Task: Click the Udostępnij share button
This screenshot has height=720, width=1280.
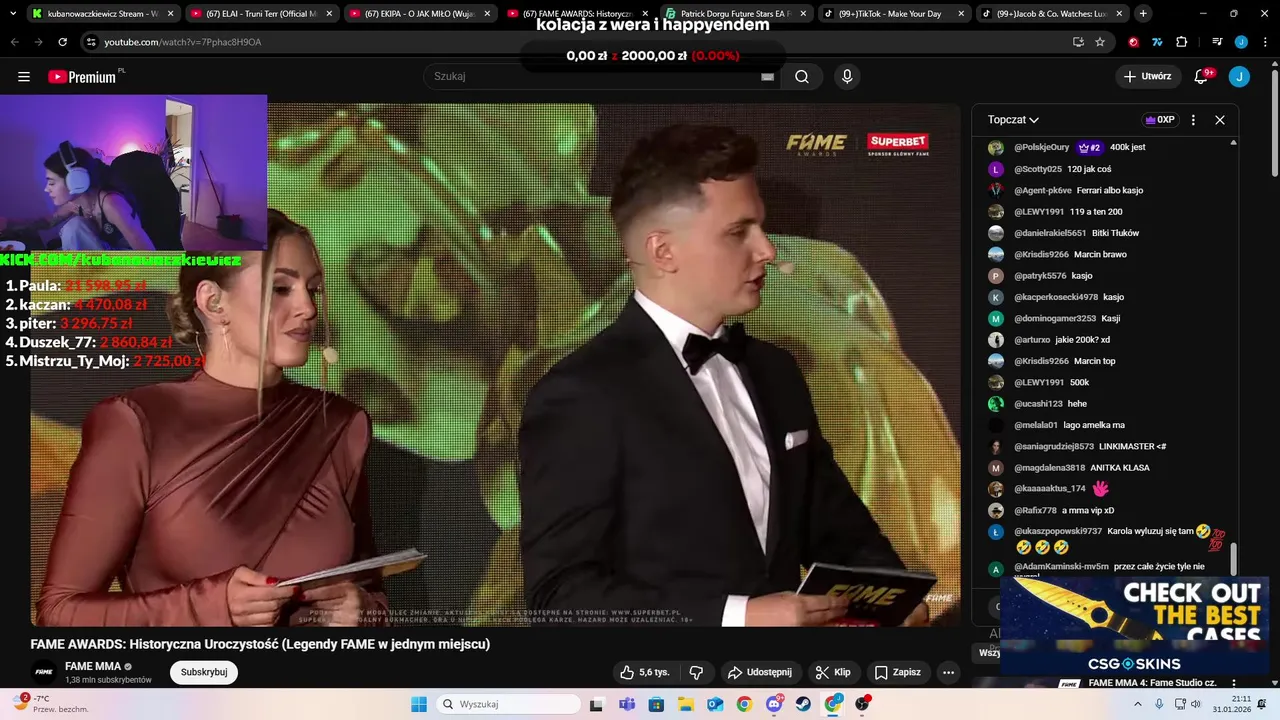Action: [759, 672]
